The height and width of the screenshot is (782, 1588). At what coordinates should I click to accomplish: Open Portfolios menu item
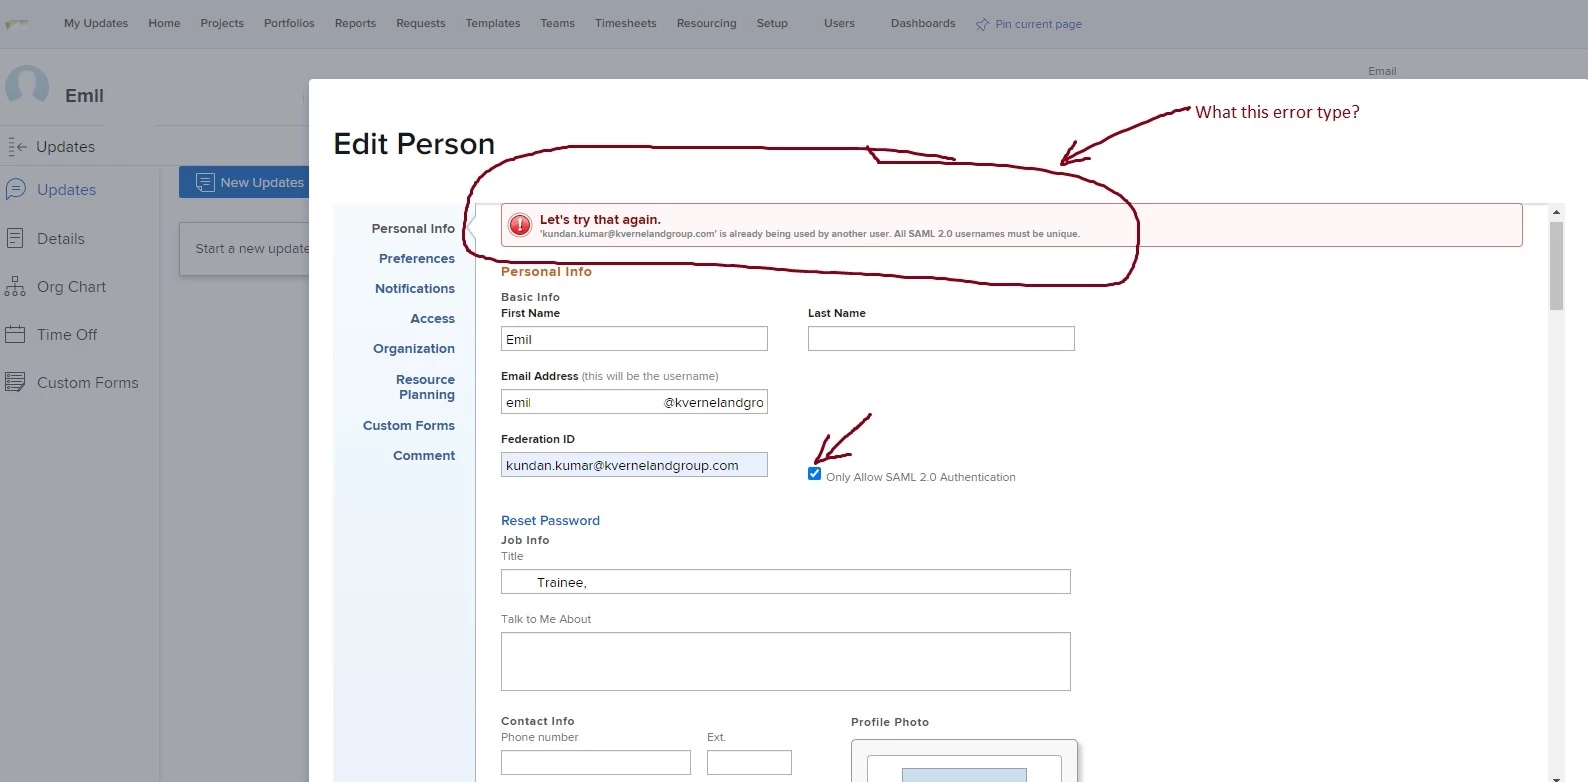289,23
